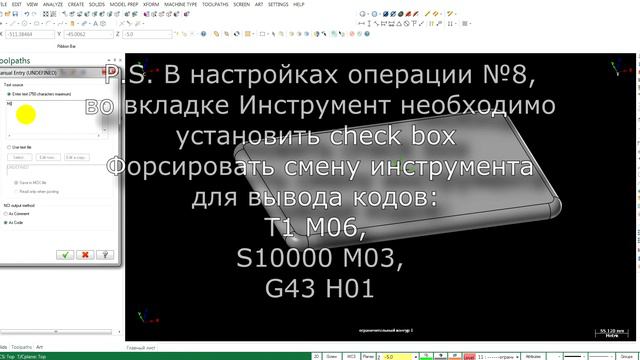Open the EDIT menu
Screen dimensions: 640x360
17,4
